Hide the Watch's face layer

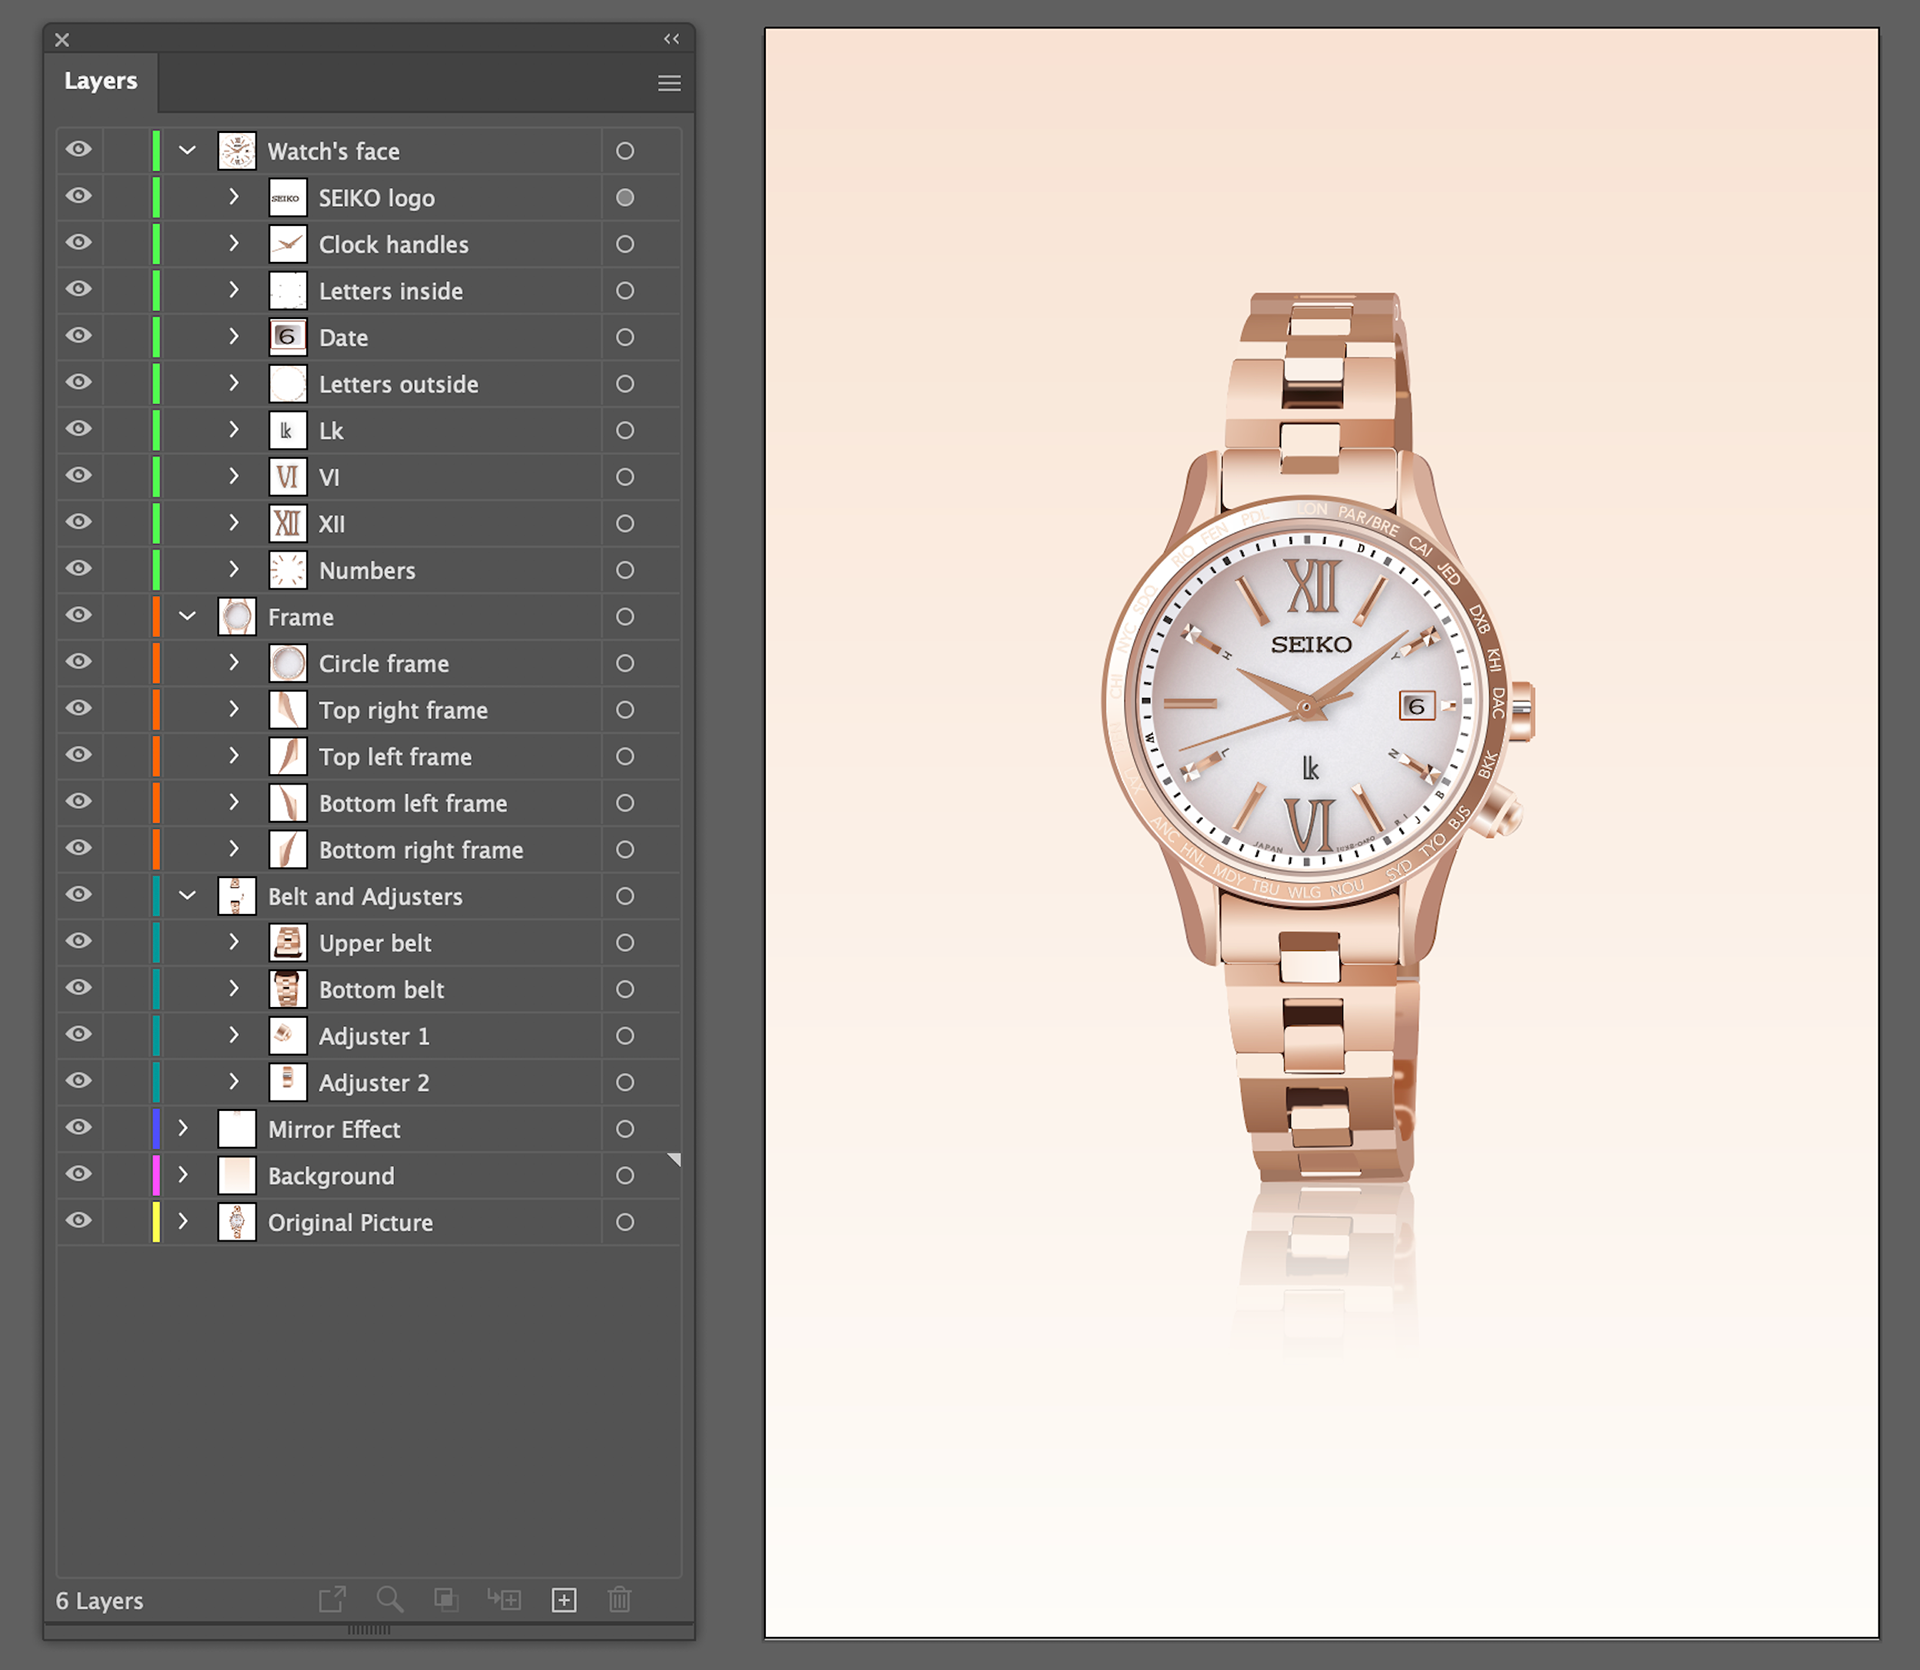click(x=79, y=150)
